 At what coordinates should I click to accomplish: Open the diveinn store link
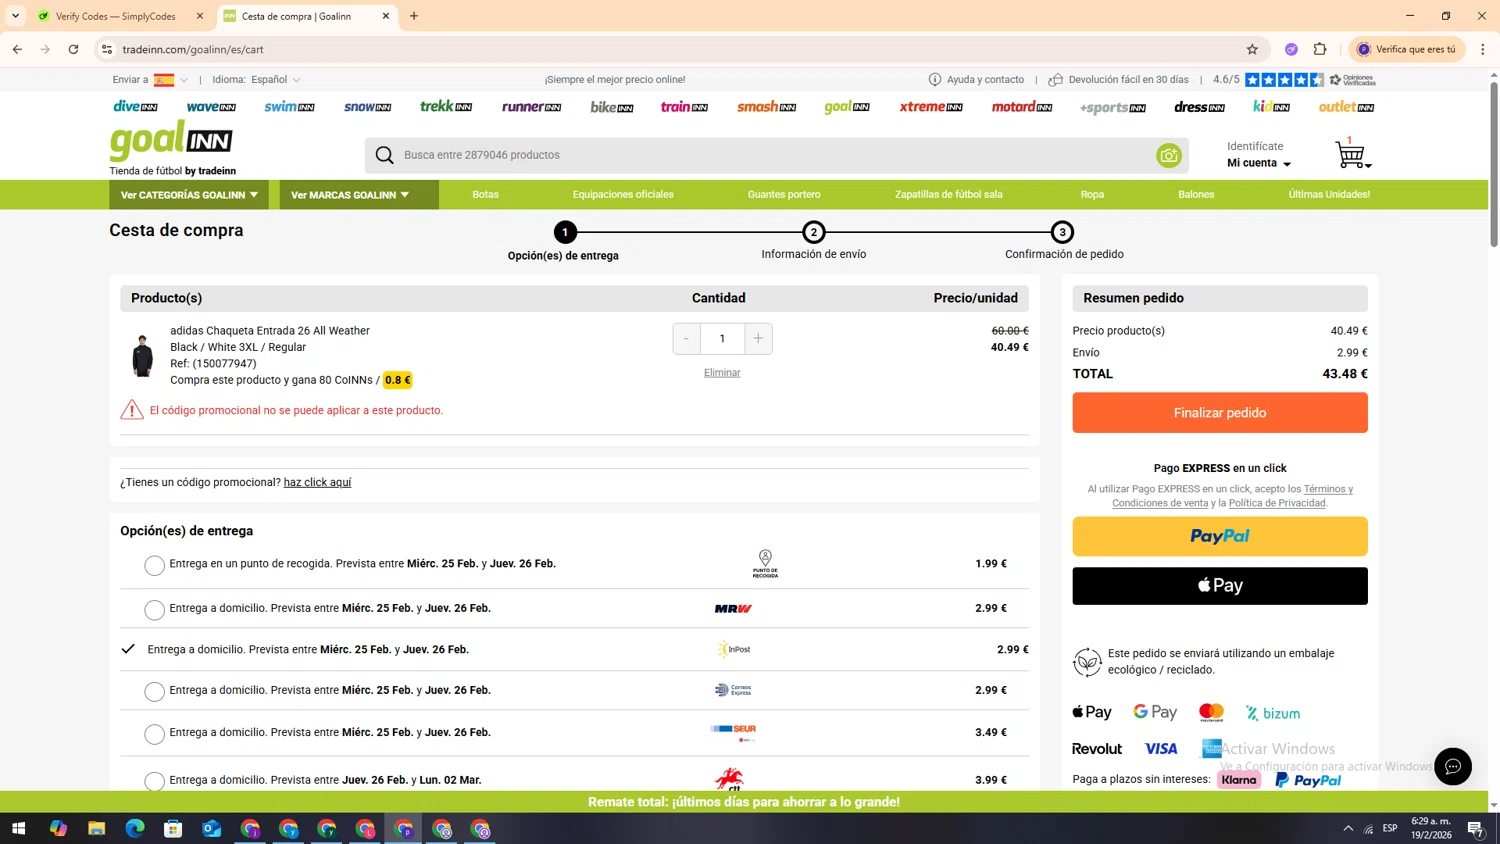[135, 106]
